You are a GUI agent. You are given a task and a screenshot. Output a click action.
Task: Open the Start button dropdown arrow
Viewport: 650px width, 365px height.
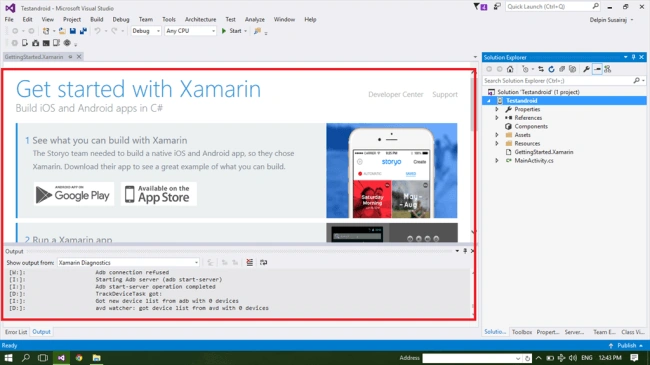pos(245,31)
